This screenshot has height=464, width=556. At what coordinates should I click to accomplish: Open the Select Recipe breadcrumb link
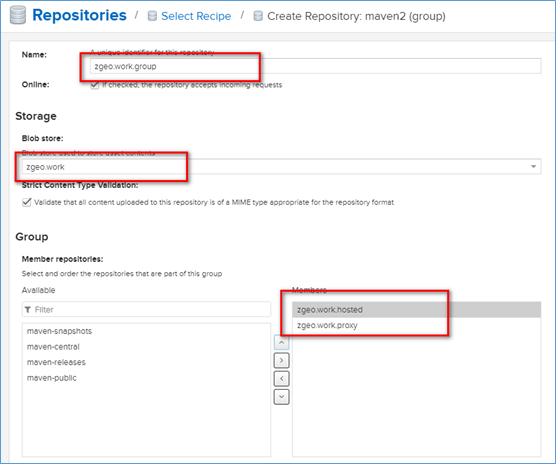click(x=196, y=16)
